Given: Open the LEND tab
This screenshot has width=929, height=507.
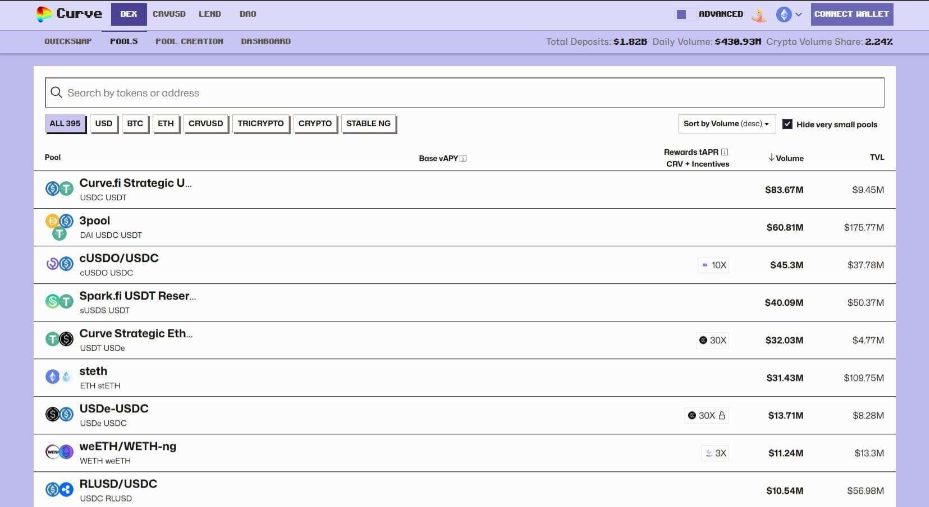Looking at the screenshot, I should (x=210, y=14).
